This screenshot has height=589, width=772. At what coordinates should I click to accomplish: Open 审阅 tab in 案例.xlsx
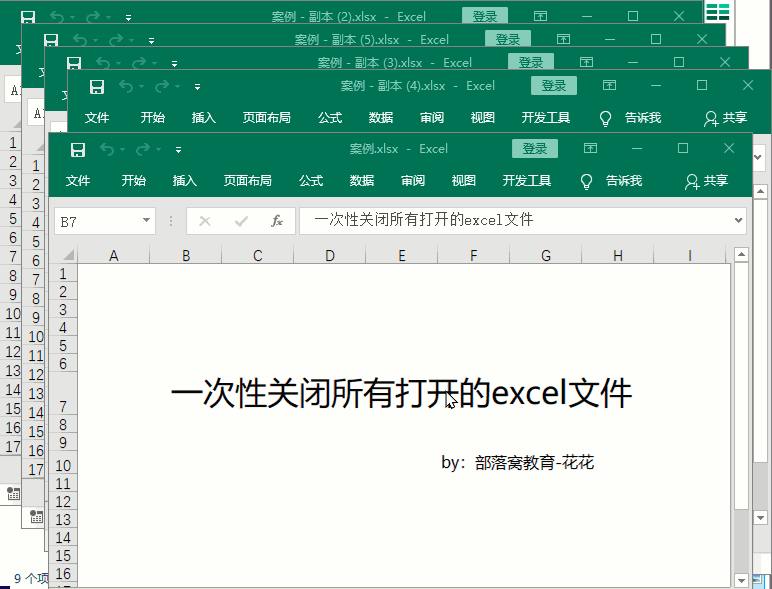click(x=413, y=181)
